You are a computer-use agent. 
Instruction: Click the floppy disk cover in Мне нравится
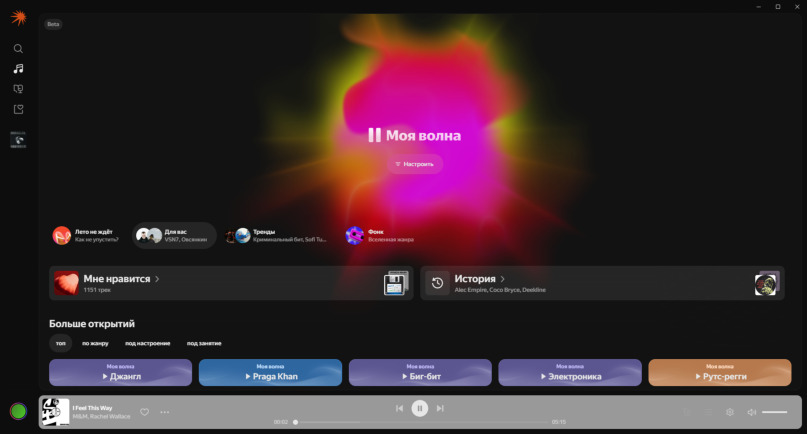pos(395,283)
